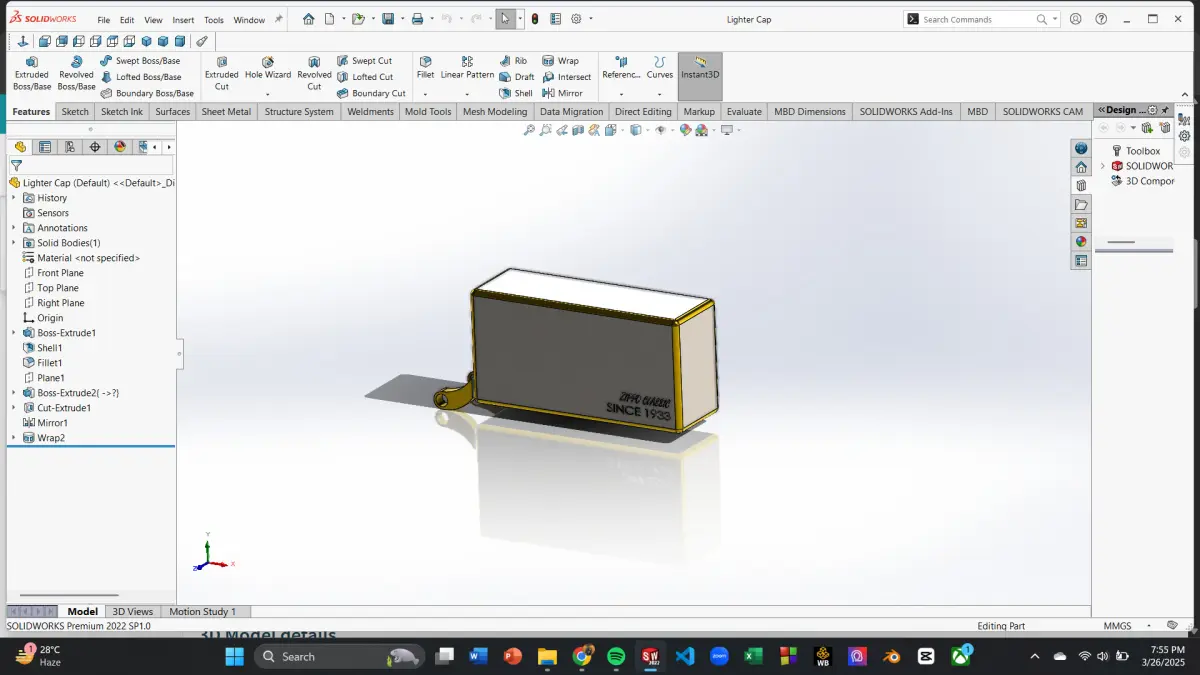1200x675 pixels.
Task: Select the Linear Pattern tool
Action: click(467, 68)
